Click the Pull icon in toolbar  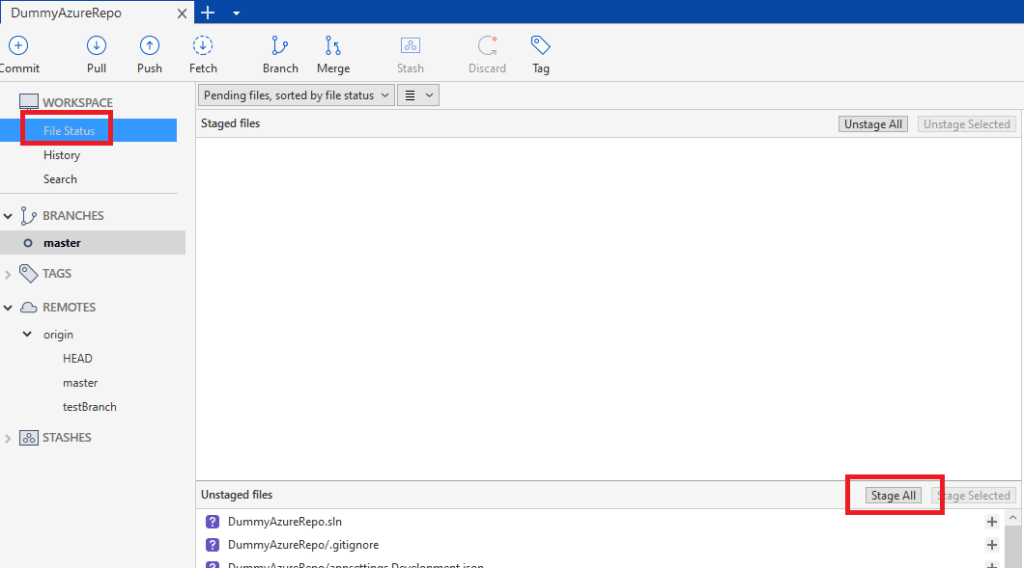point(97,46)
